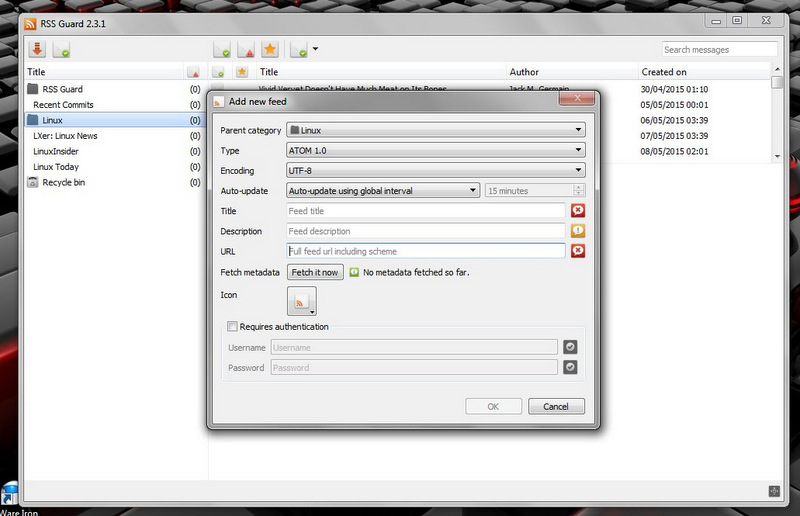Screen dimensions: 800x516
Task: Maximize the RSS Guard window
Action: coord(737,20)
